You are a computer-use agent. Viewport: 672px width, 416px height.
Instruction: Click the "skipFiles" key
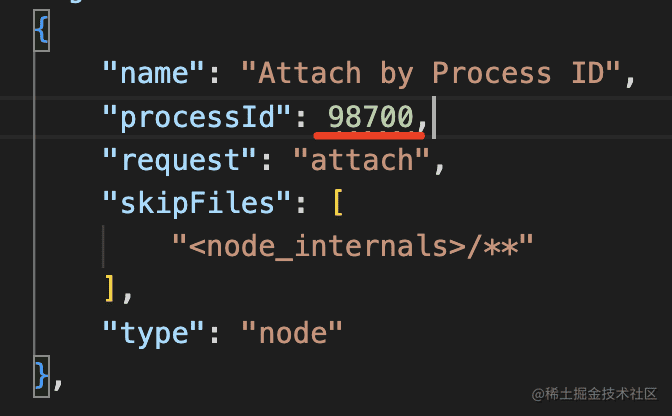click(197, 203)
